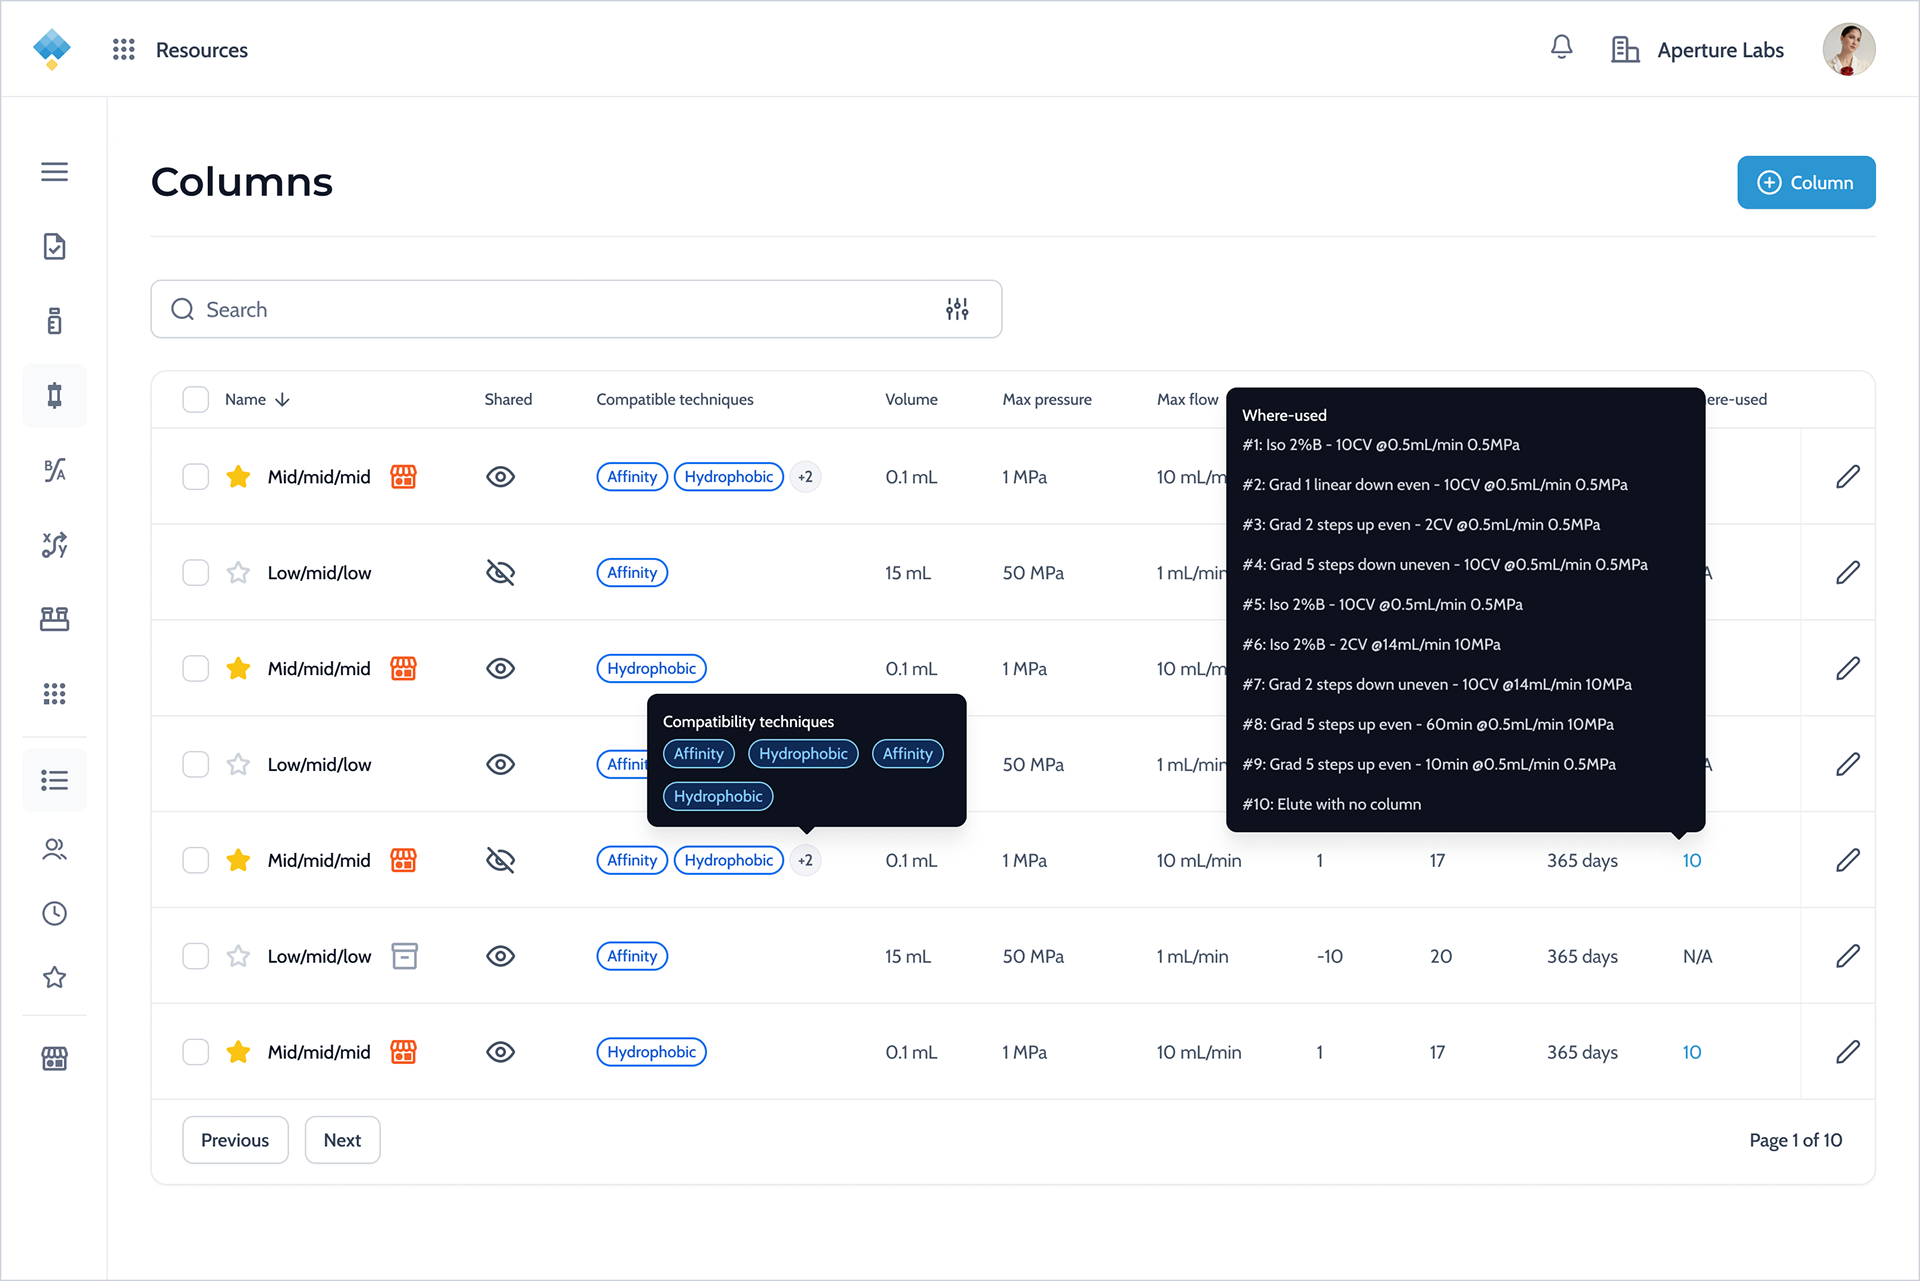
Task: Click "#10: Elute with no column" tooltip entry
Action: tap(1331, 804)
